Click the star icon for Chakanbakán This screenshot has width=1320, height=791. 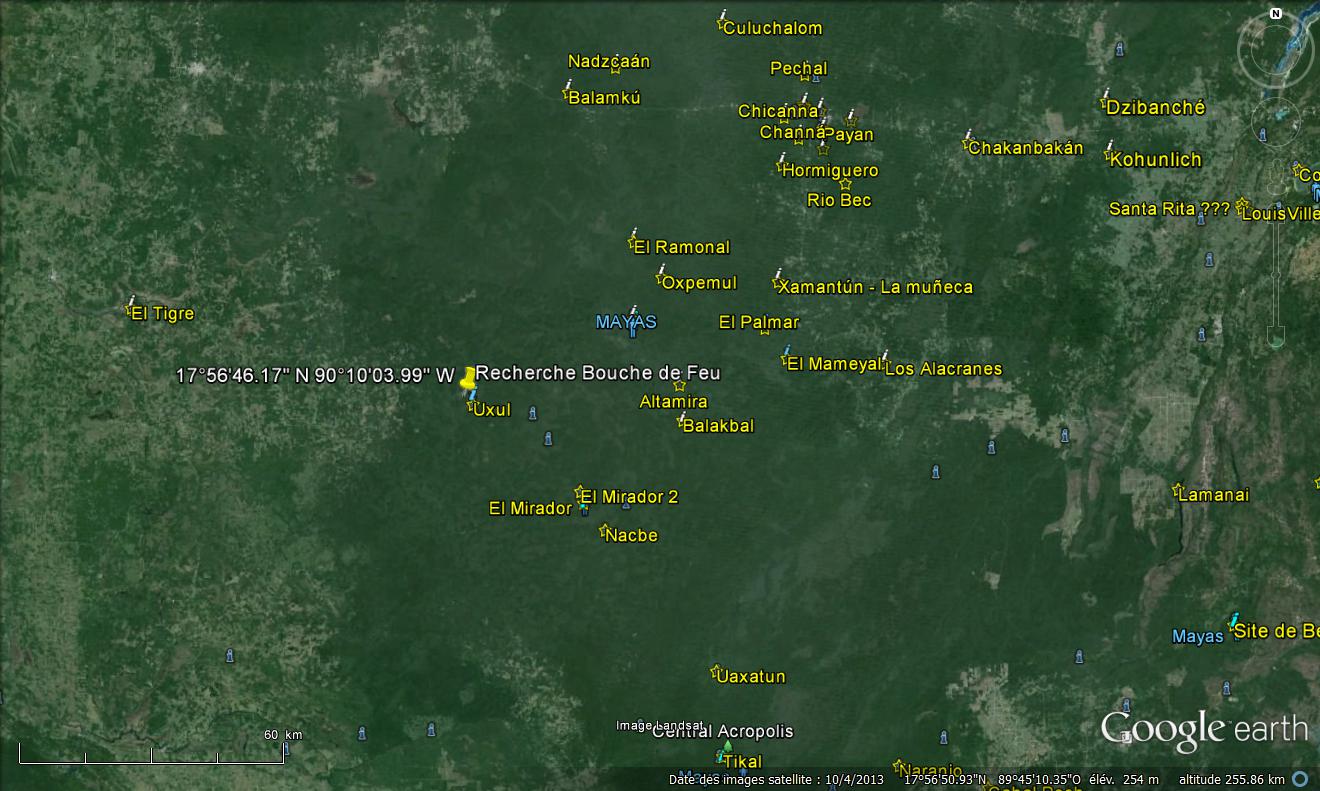click(x=967, y=145)
